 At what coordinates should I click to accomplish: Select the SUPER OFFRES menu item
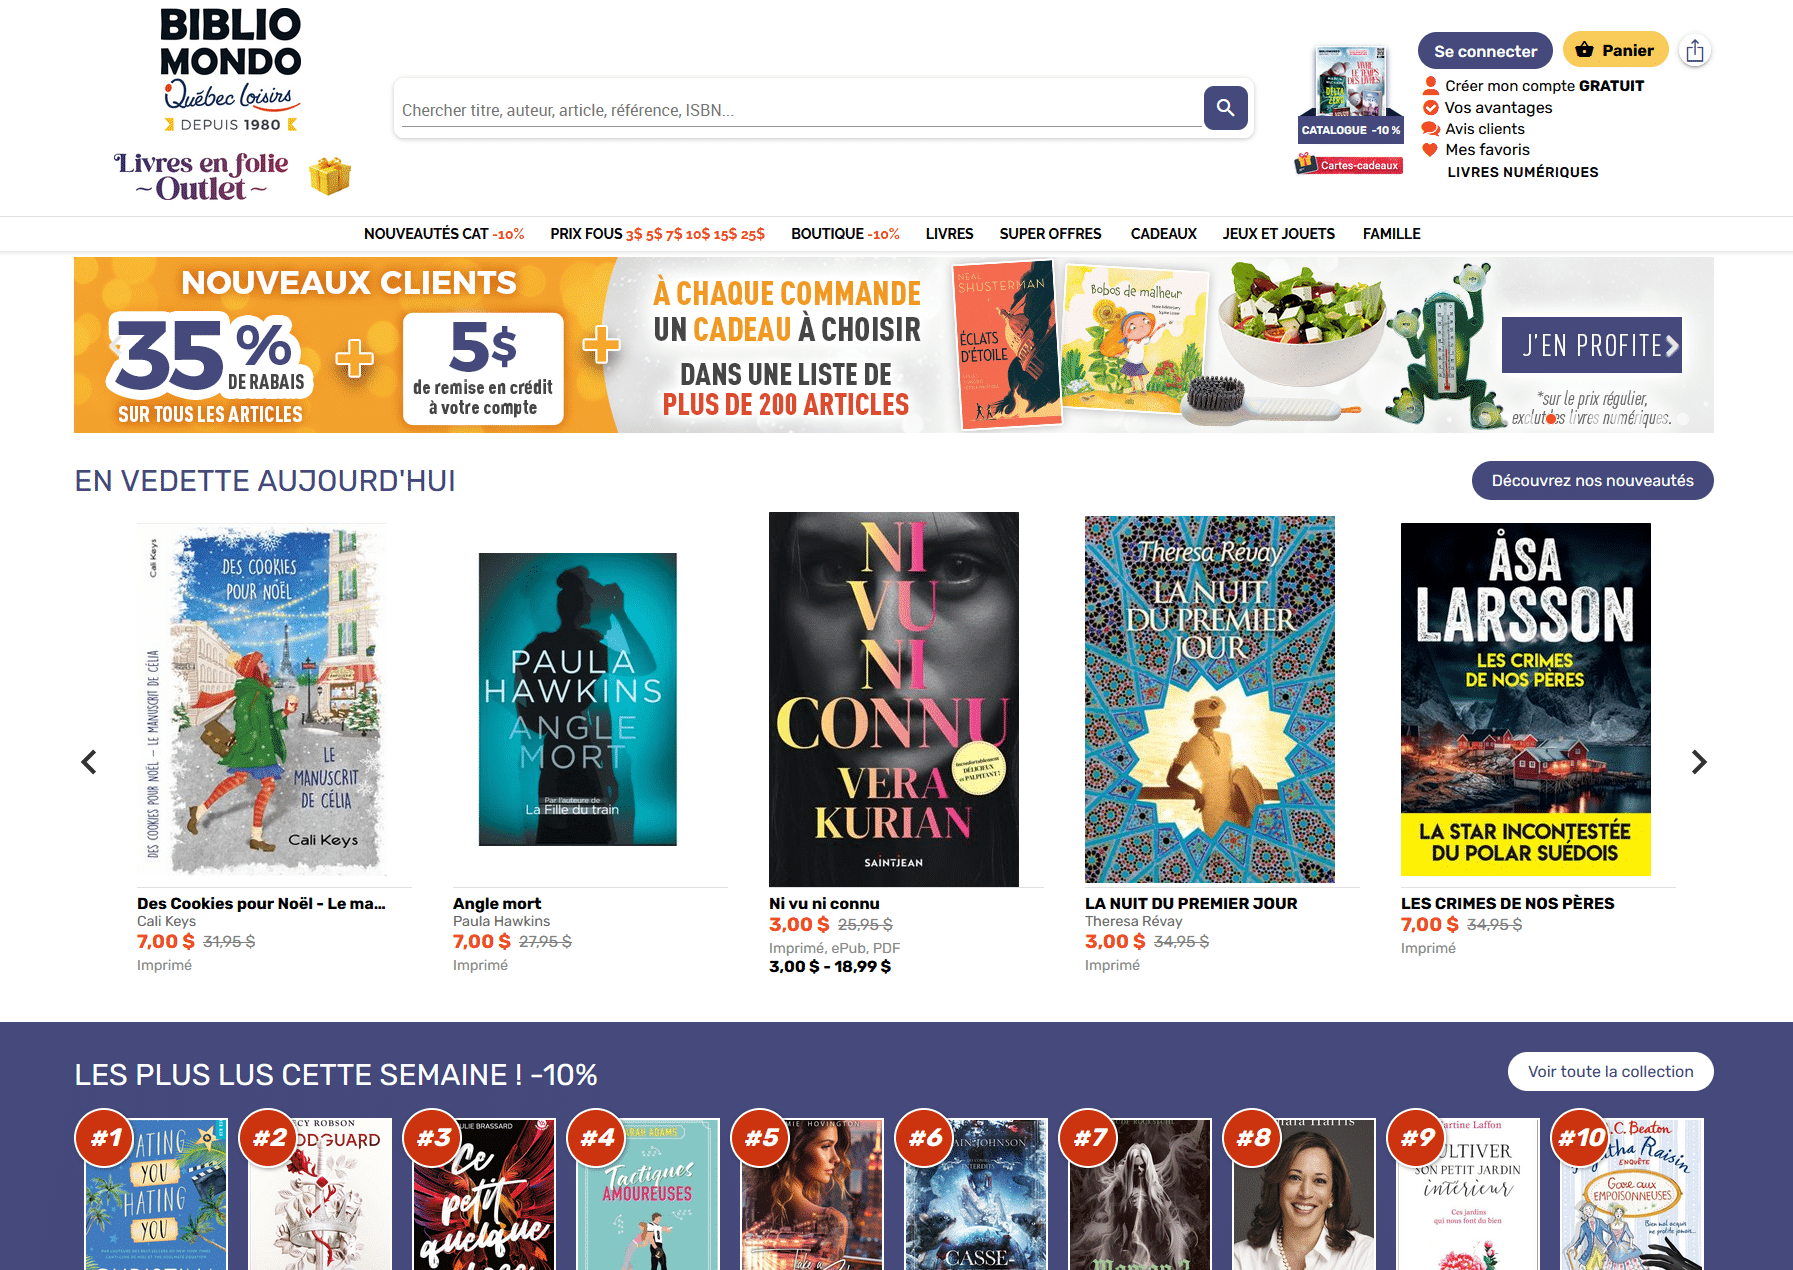point(1050,234)
